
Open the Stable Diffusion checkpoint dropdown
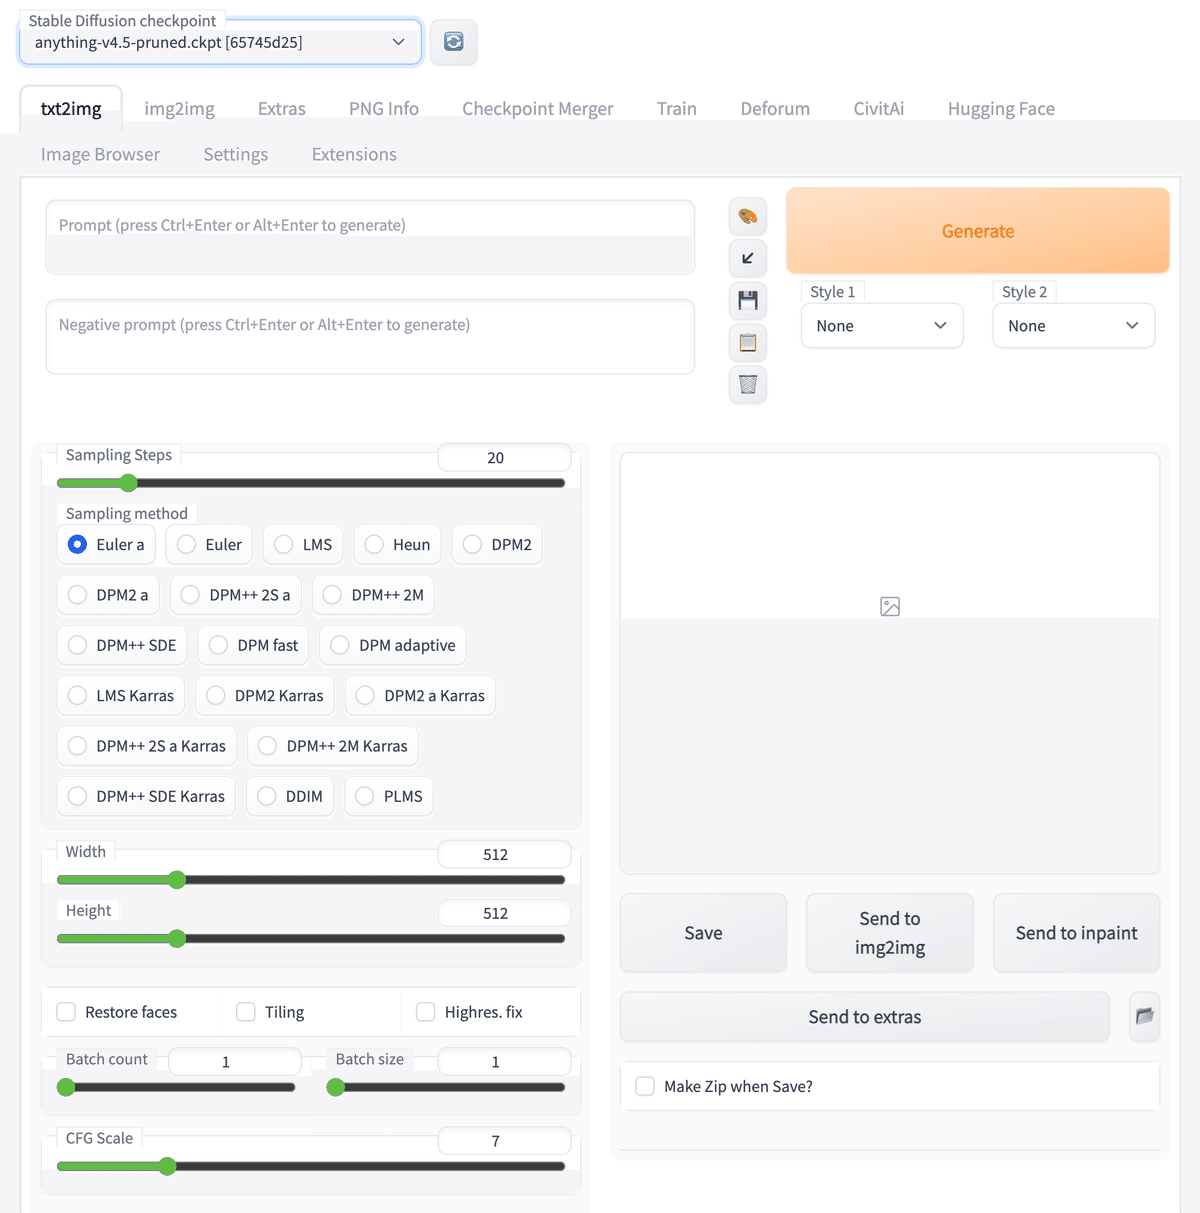pos(220,42)
